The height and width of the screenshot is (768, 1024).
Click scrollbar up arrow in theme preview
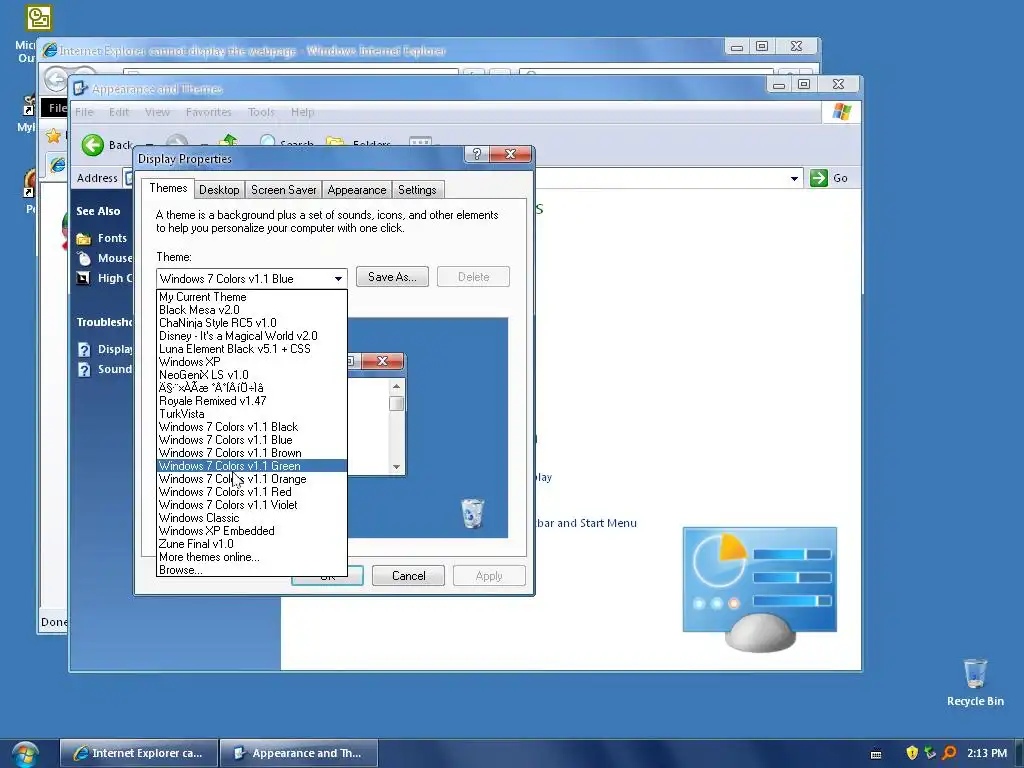[396, 387]
